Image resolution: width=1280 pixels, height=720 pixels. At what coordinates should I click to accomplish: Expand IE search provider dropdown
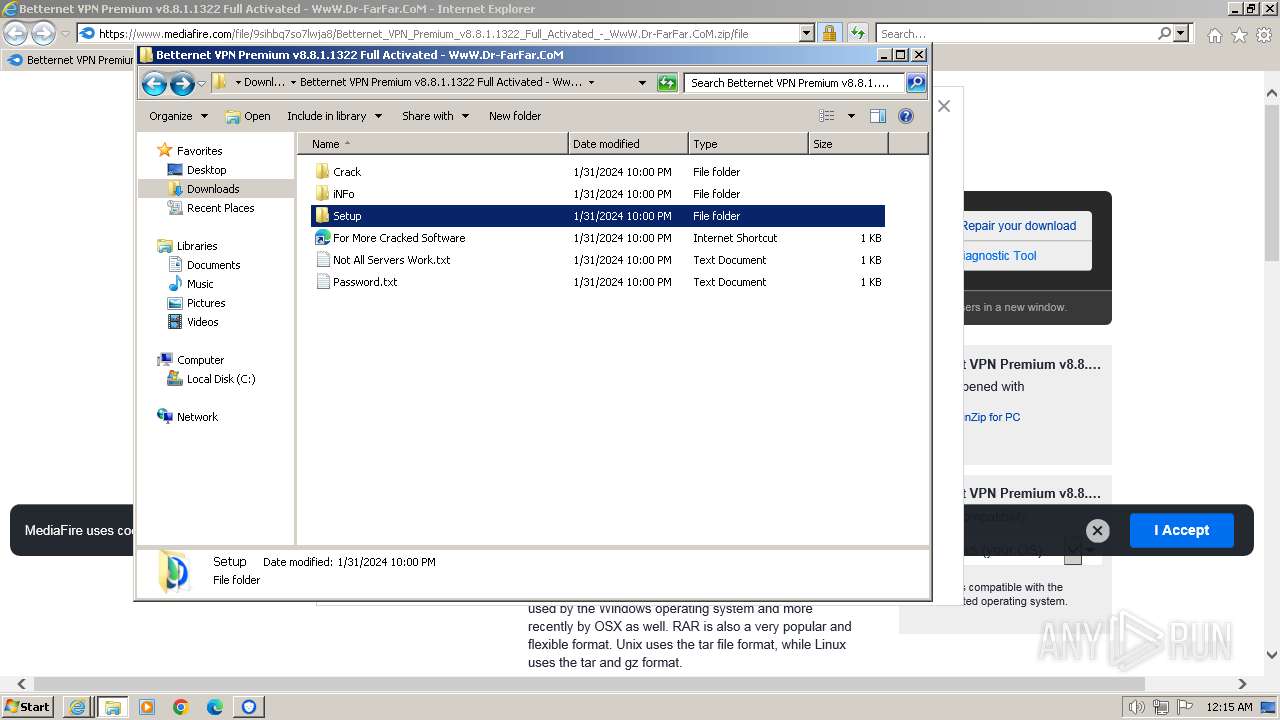[x=1182, y=33]
